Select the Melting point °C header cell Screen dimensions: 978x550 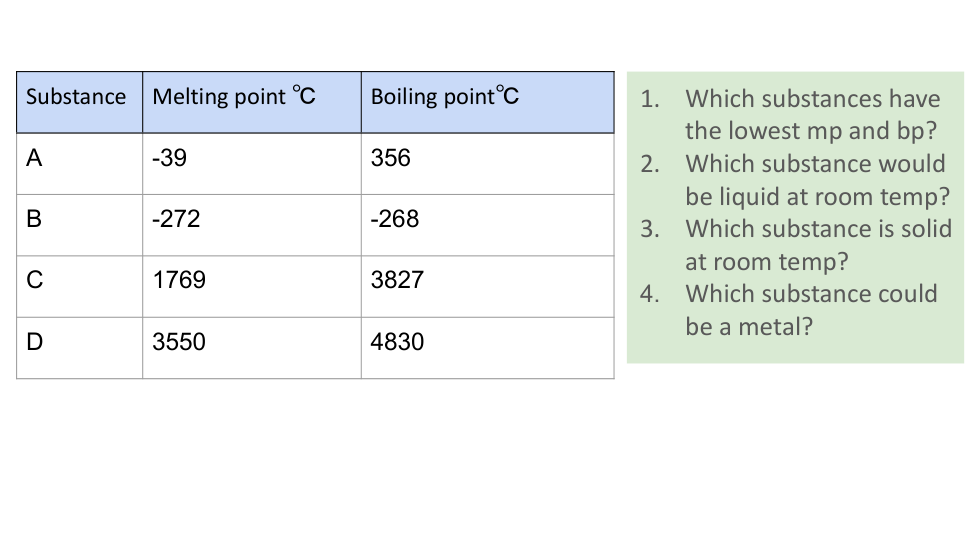point(233,97)
